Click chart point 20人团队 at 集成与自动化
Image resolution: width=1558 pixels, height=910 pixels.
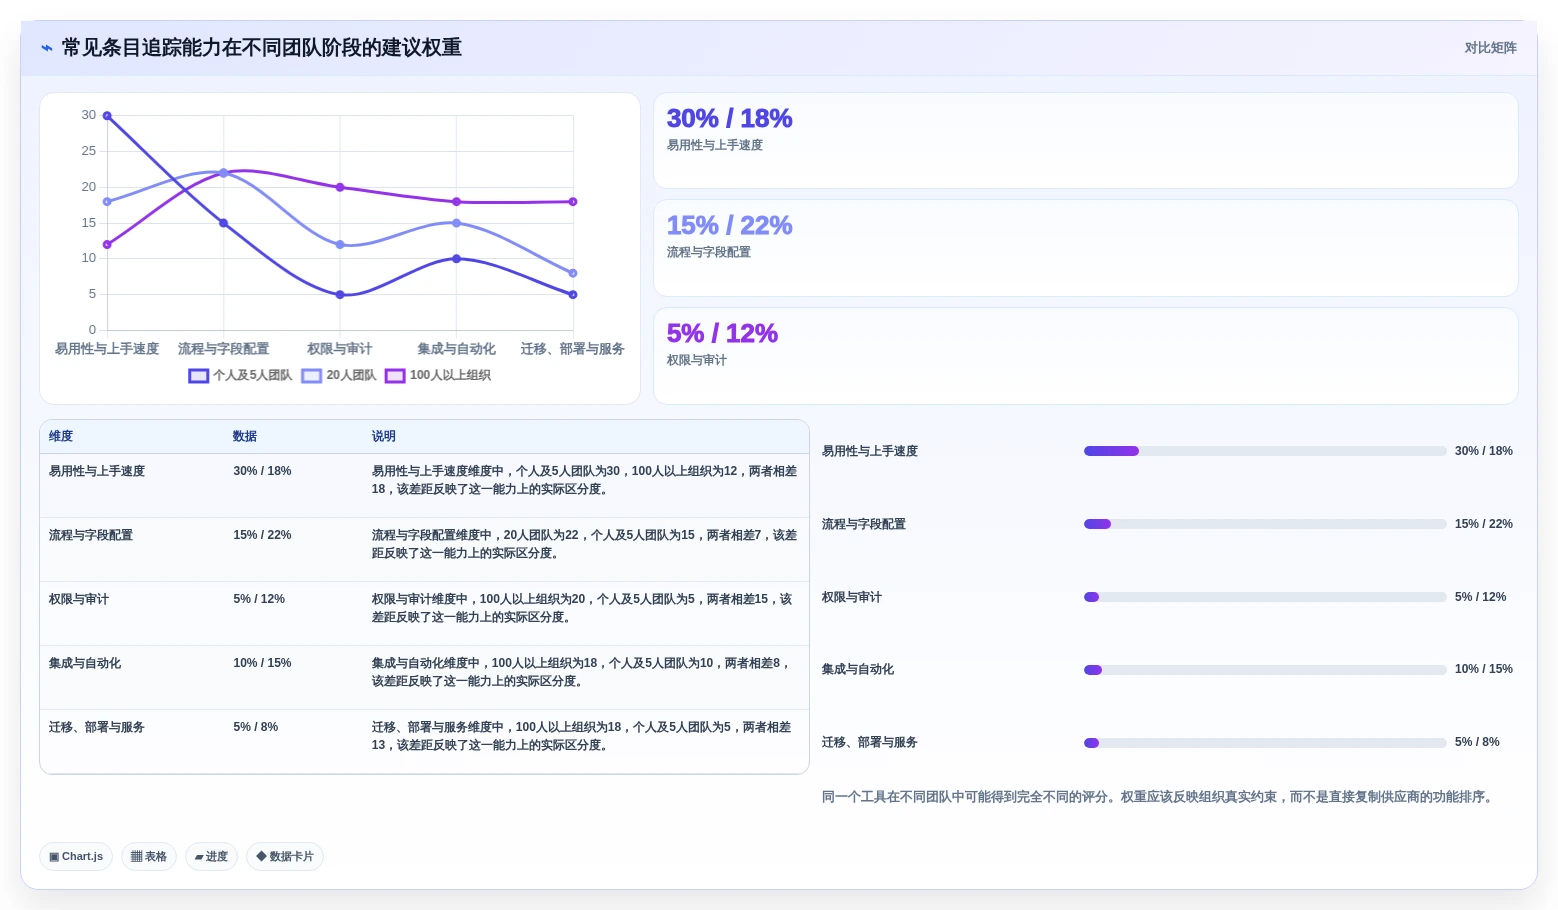pos(457,223)
